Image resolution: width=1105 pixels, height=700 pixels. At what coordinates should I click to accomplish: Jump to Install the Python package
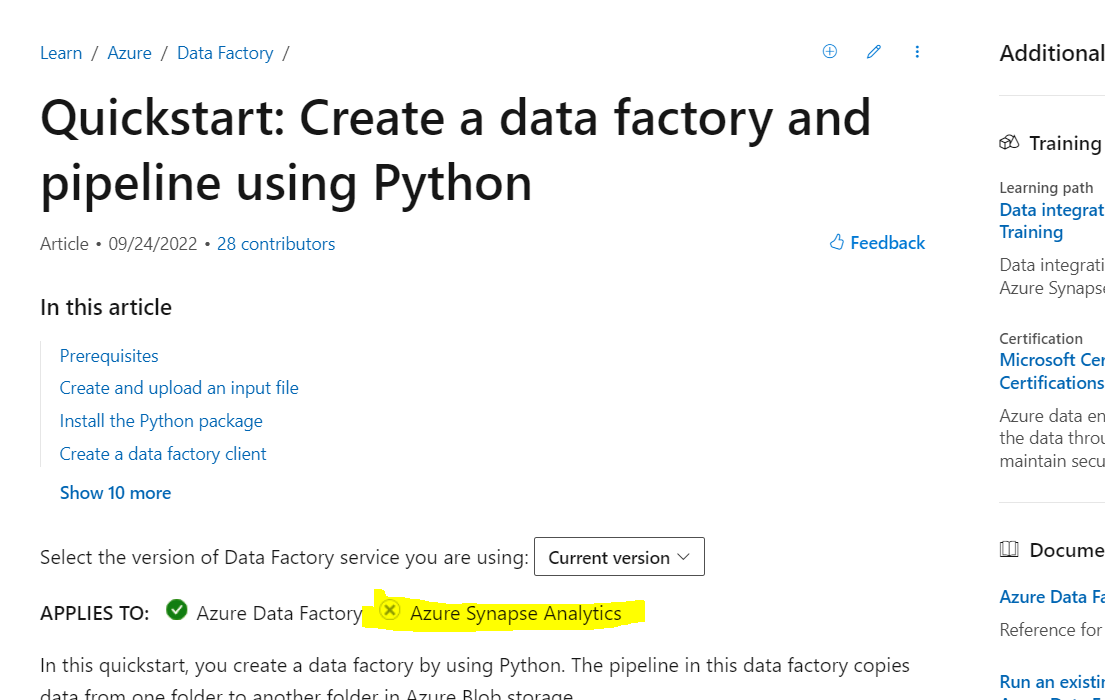tap(161, 422)
